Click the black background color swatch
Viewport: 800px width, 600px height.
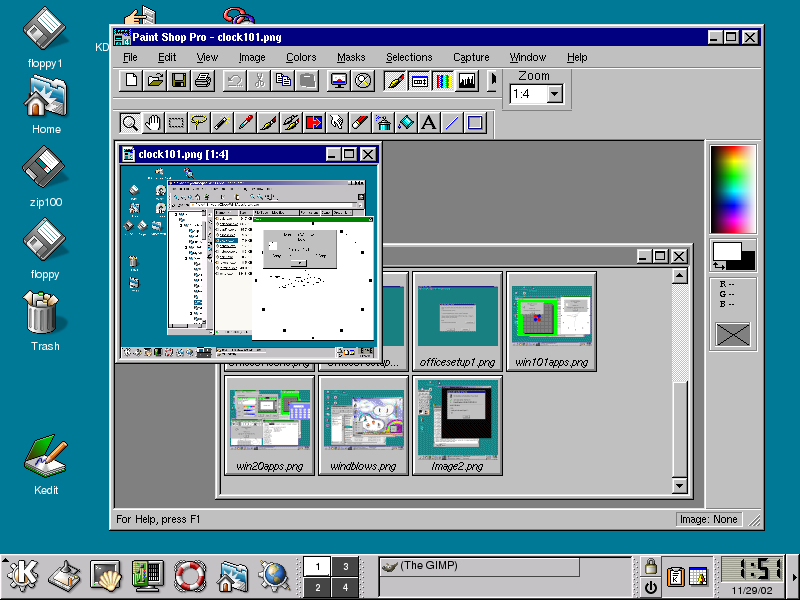(x=747, y=262)
